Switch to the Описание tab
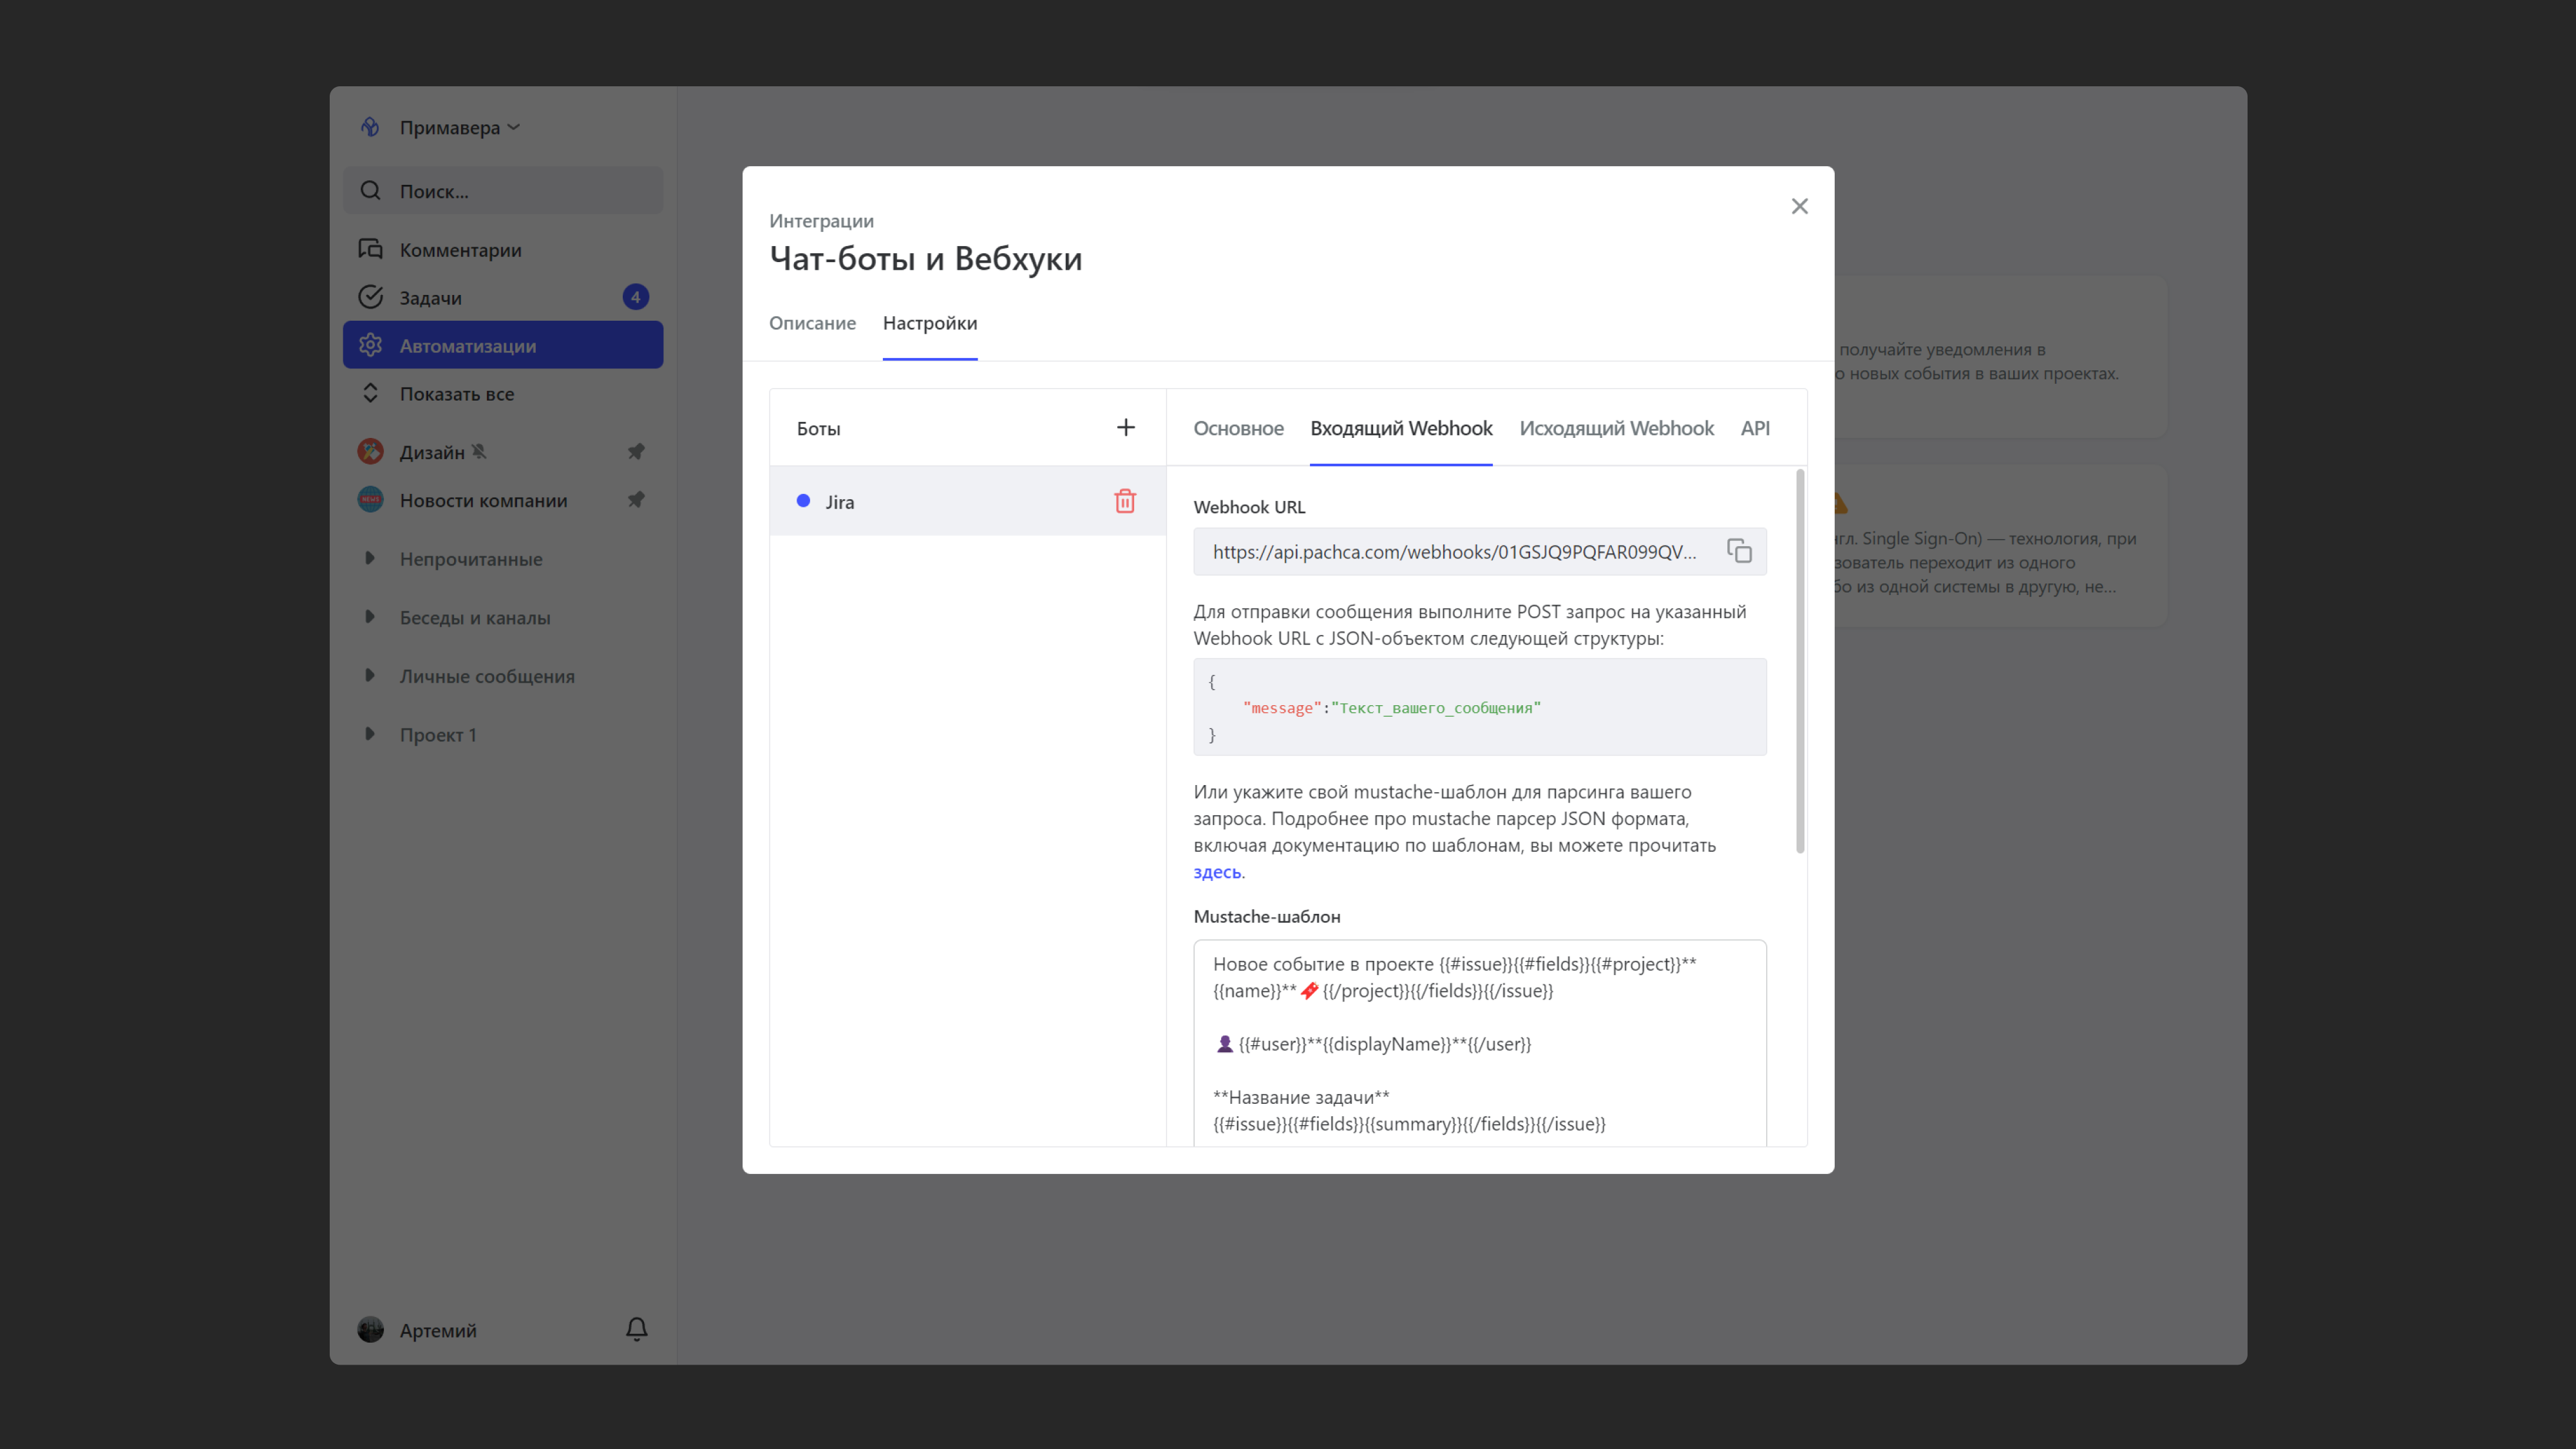The width and height of the screenshot is (2576, 1449). pyautogui.click(x=812, y=323)
